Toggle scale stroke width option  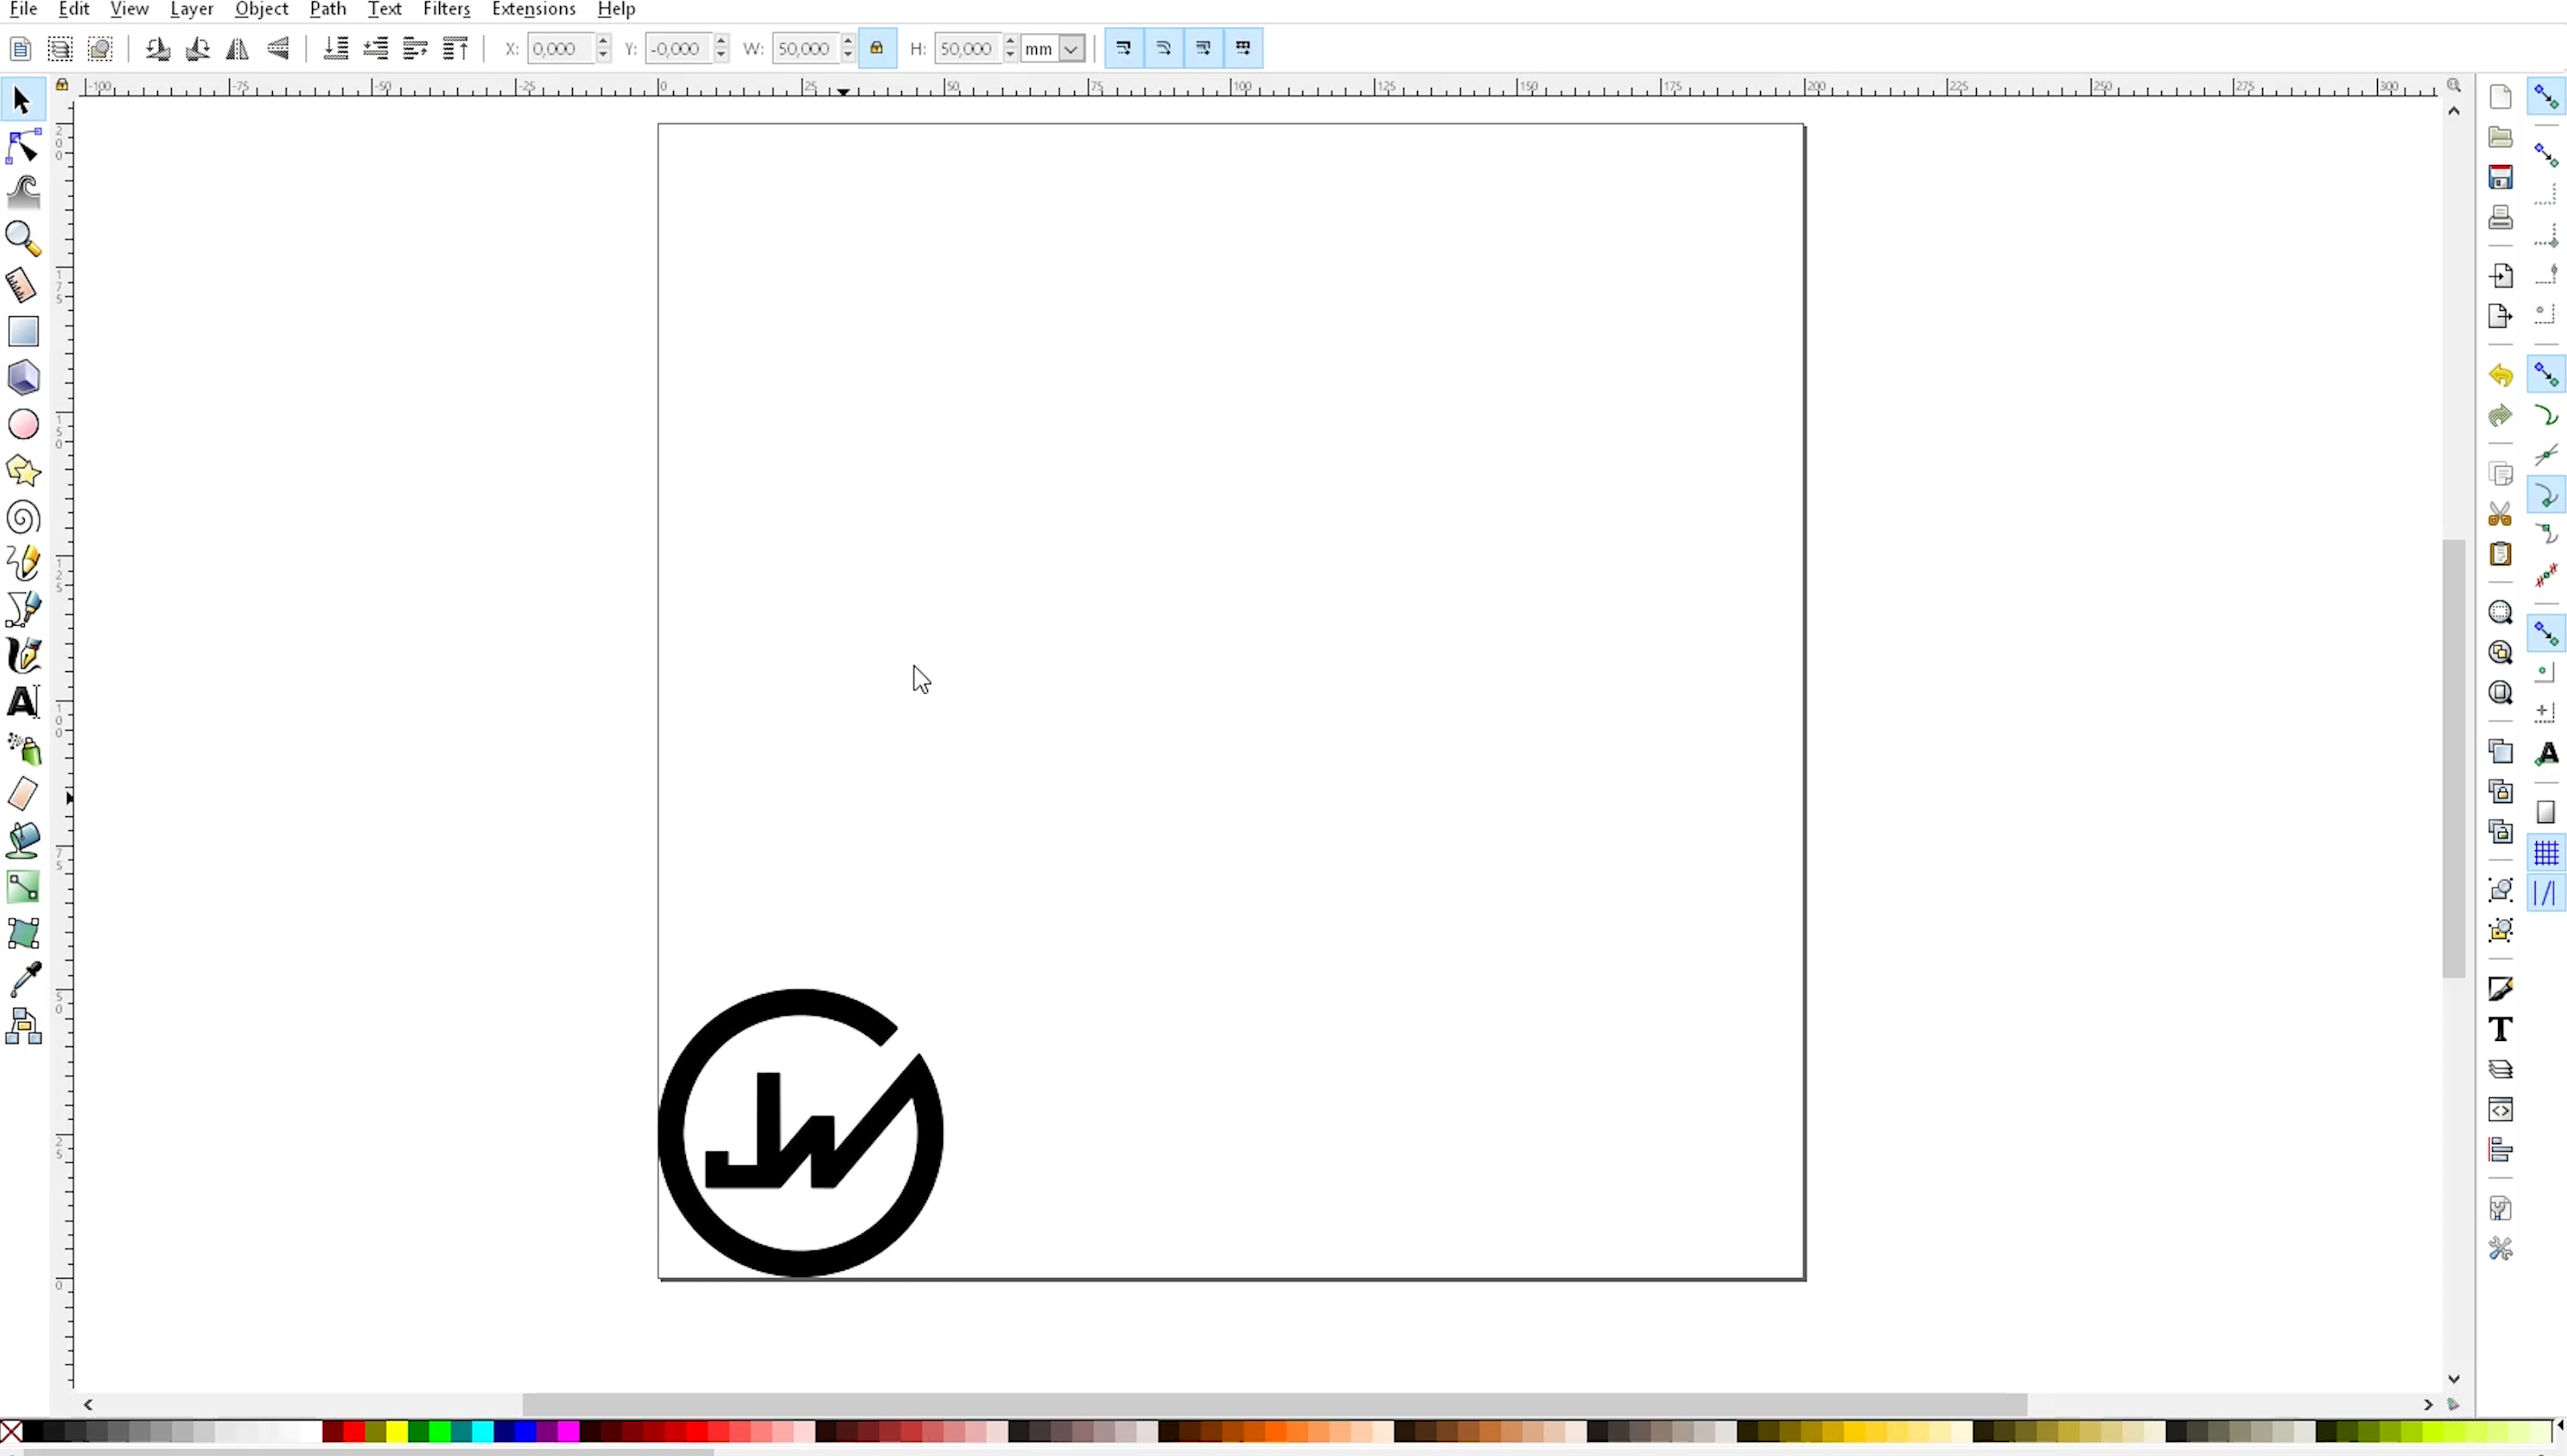(1124, 48)
